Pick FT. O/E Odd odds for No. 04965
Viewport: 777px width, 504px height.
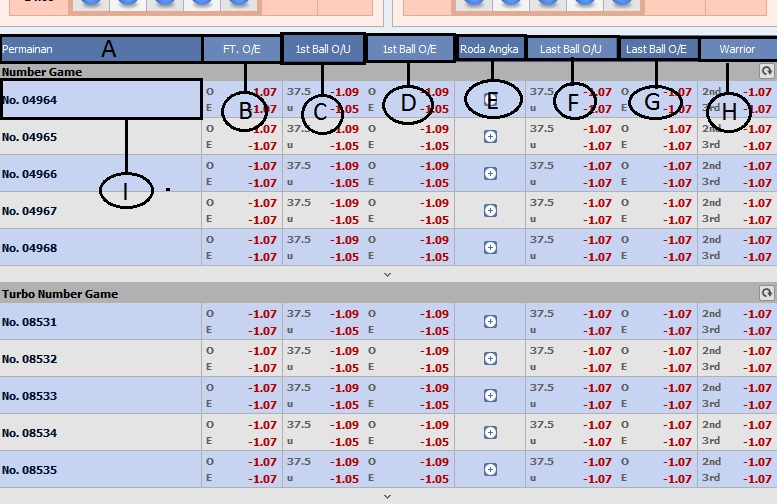pos(263,129)
